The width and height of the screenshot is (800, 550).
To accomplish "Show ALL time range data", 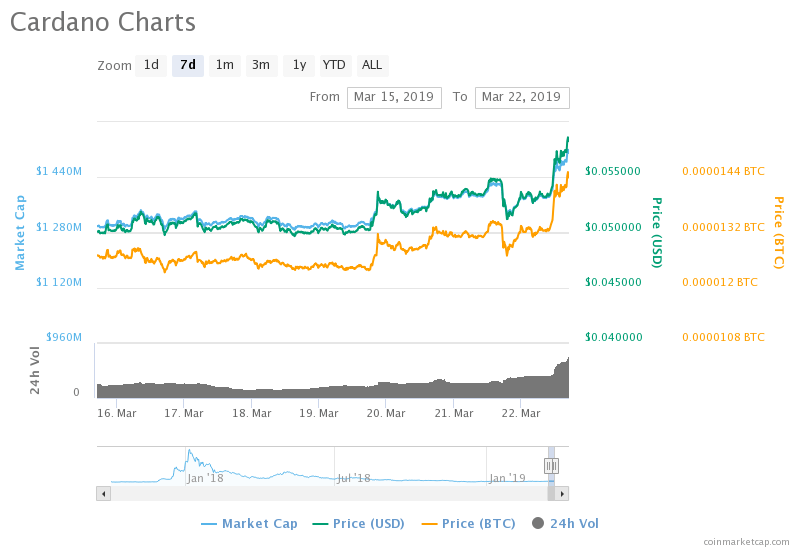I will pyautogui.click(x=372, y=66).
